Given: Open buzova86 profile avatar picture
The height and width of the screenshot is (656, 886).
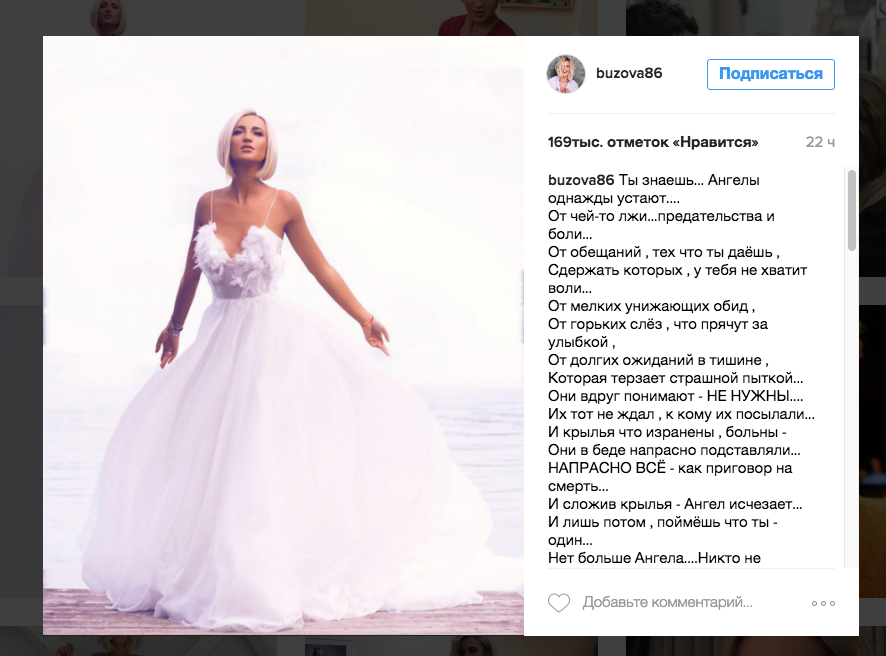Looking at the screenshot, I should pyautogui.click(x=566, y=73).
